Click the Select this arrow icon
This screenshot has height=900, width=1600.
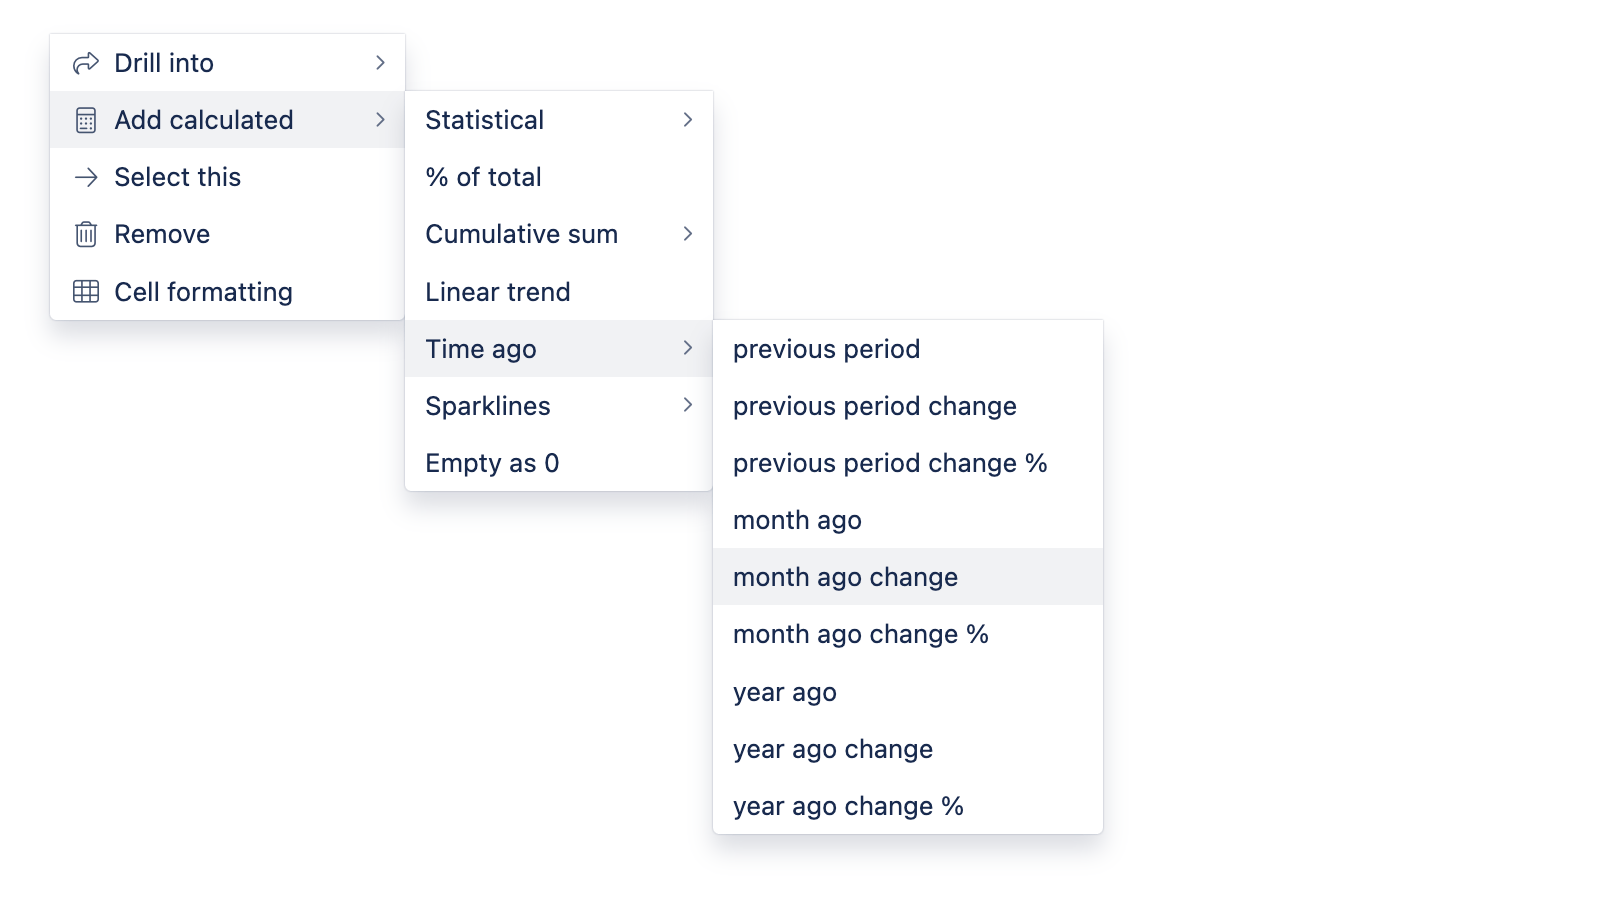(86, 177)
